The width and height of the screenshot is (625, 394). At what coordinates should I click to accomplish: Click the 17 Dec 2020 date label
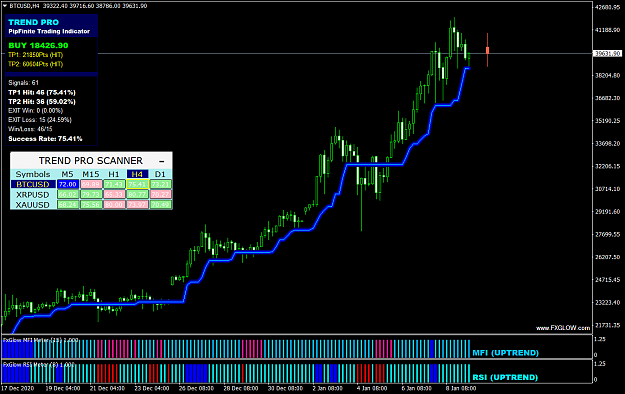[x=18, y=388]
